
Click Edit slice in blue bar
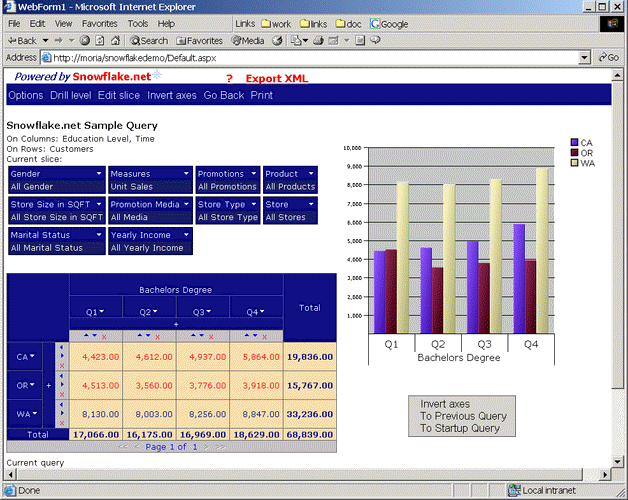coord(119,95)
